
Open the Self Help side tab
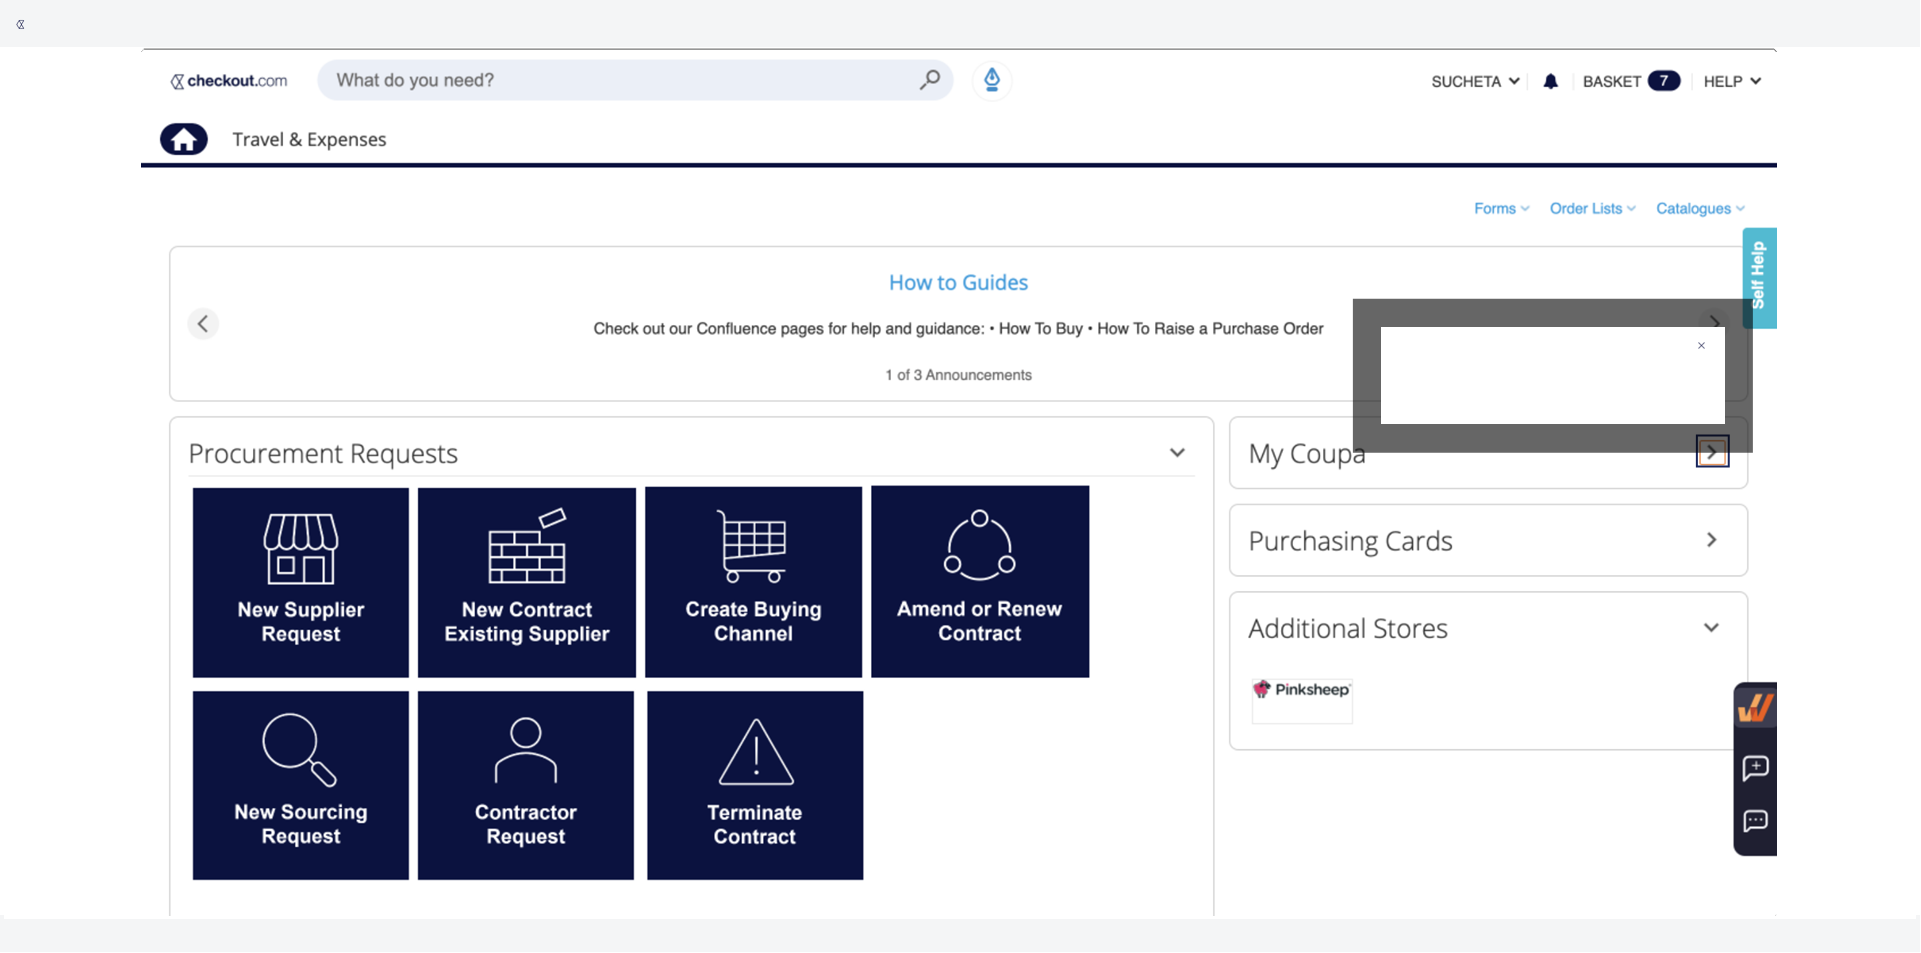click(x=1759, y=277)
